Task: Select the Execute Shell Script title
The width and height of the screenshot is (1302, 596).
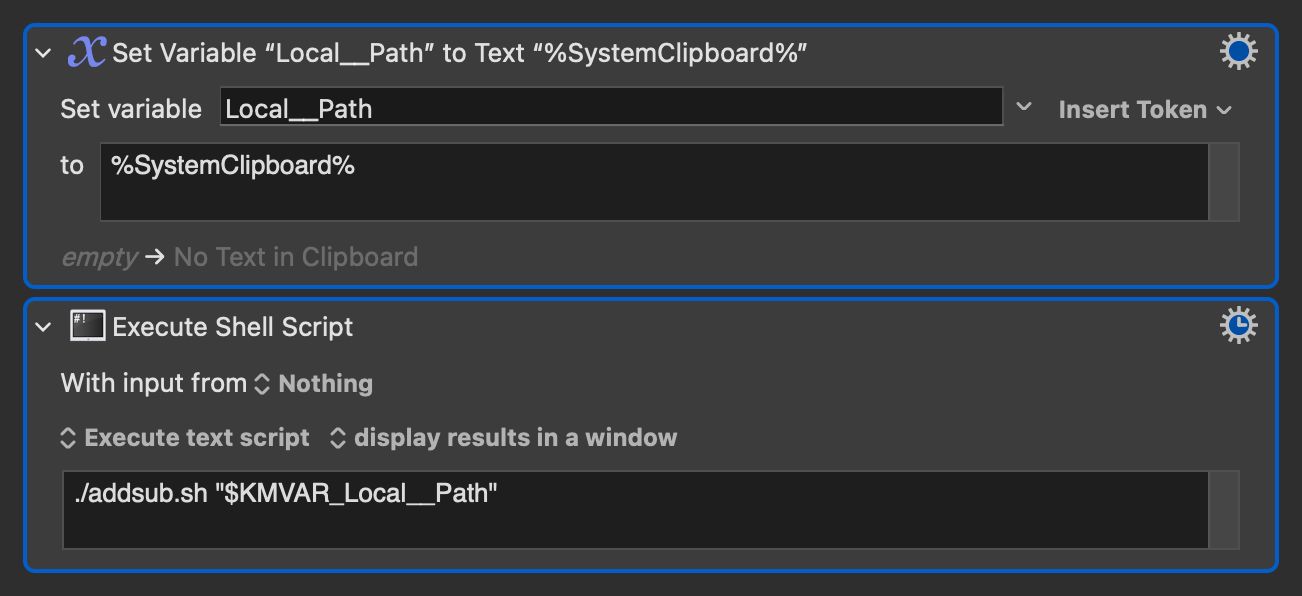Action: (x=233, y=327)
